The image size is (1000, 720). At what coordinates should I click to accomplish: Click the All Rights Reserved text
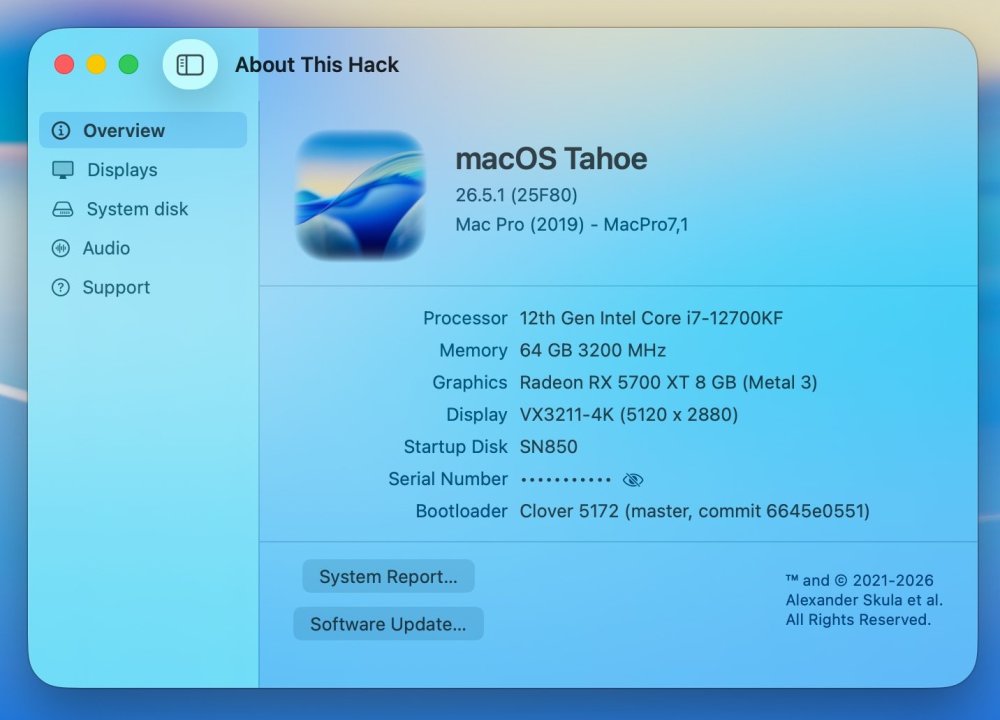point(858,620)
